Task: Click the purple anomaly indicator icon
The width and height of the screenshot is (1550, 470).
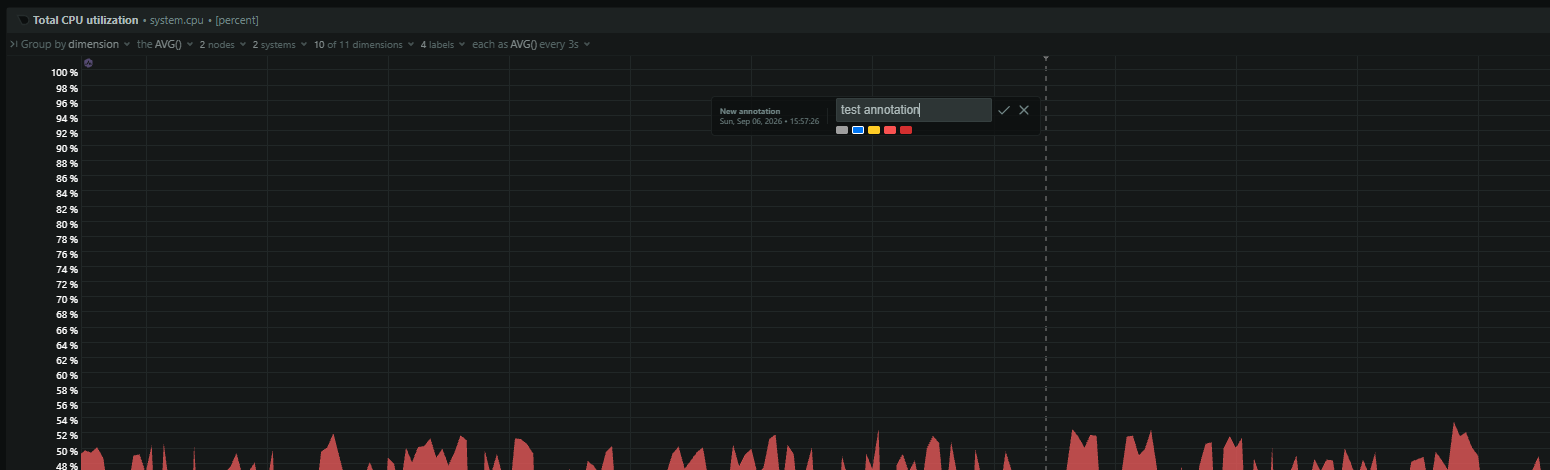Action: [88, 63]
